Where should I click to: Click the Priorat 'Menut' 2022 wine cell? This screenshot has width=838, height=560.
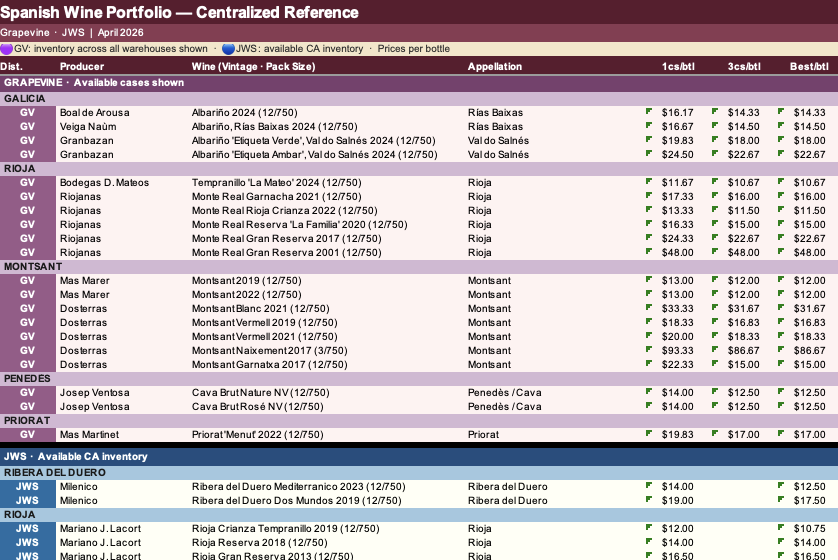click(x=258, y=434)
